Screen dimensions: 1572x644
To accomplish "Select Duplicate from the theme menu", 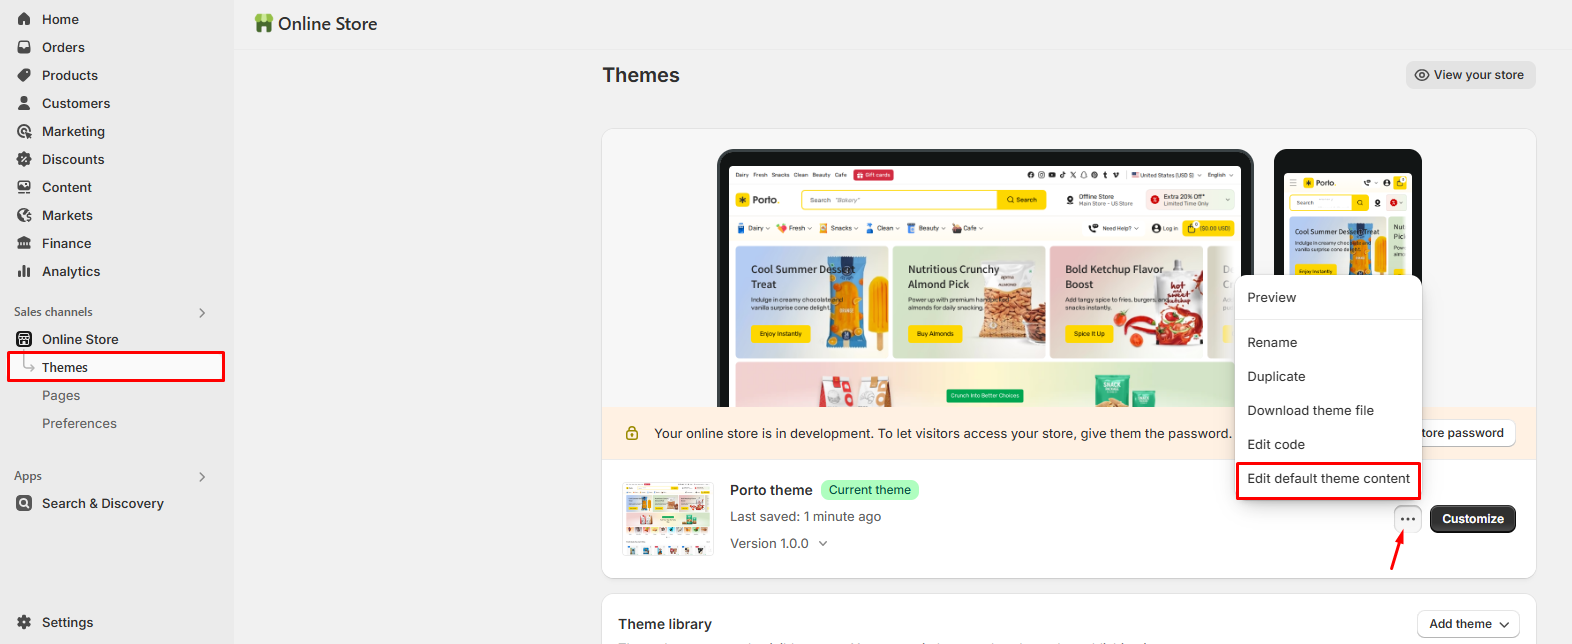I will click(x=1276, y=377).
